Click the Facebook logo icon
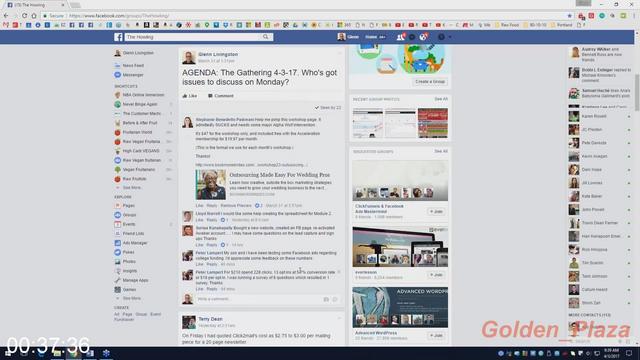Viewport: 640px width, 360px height. (118, 37)
